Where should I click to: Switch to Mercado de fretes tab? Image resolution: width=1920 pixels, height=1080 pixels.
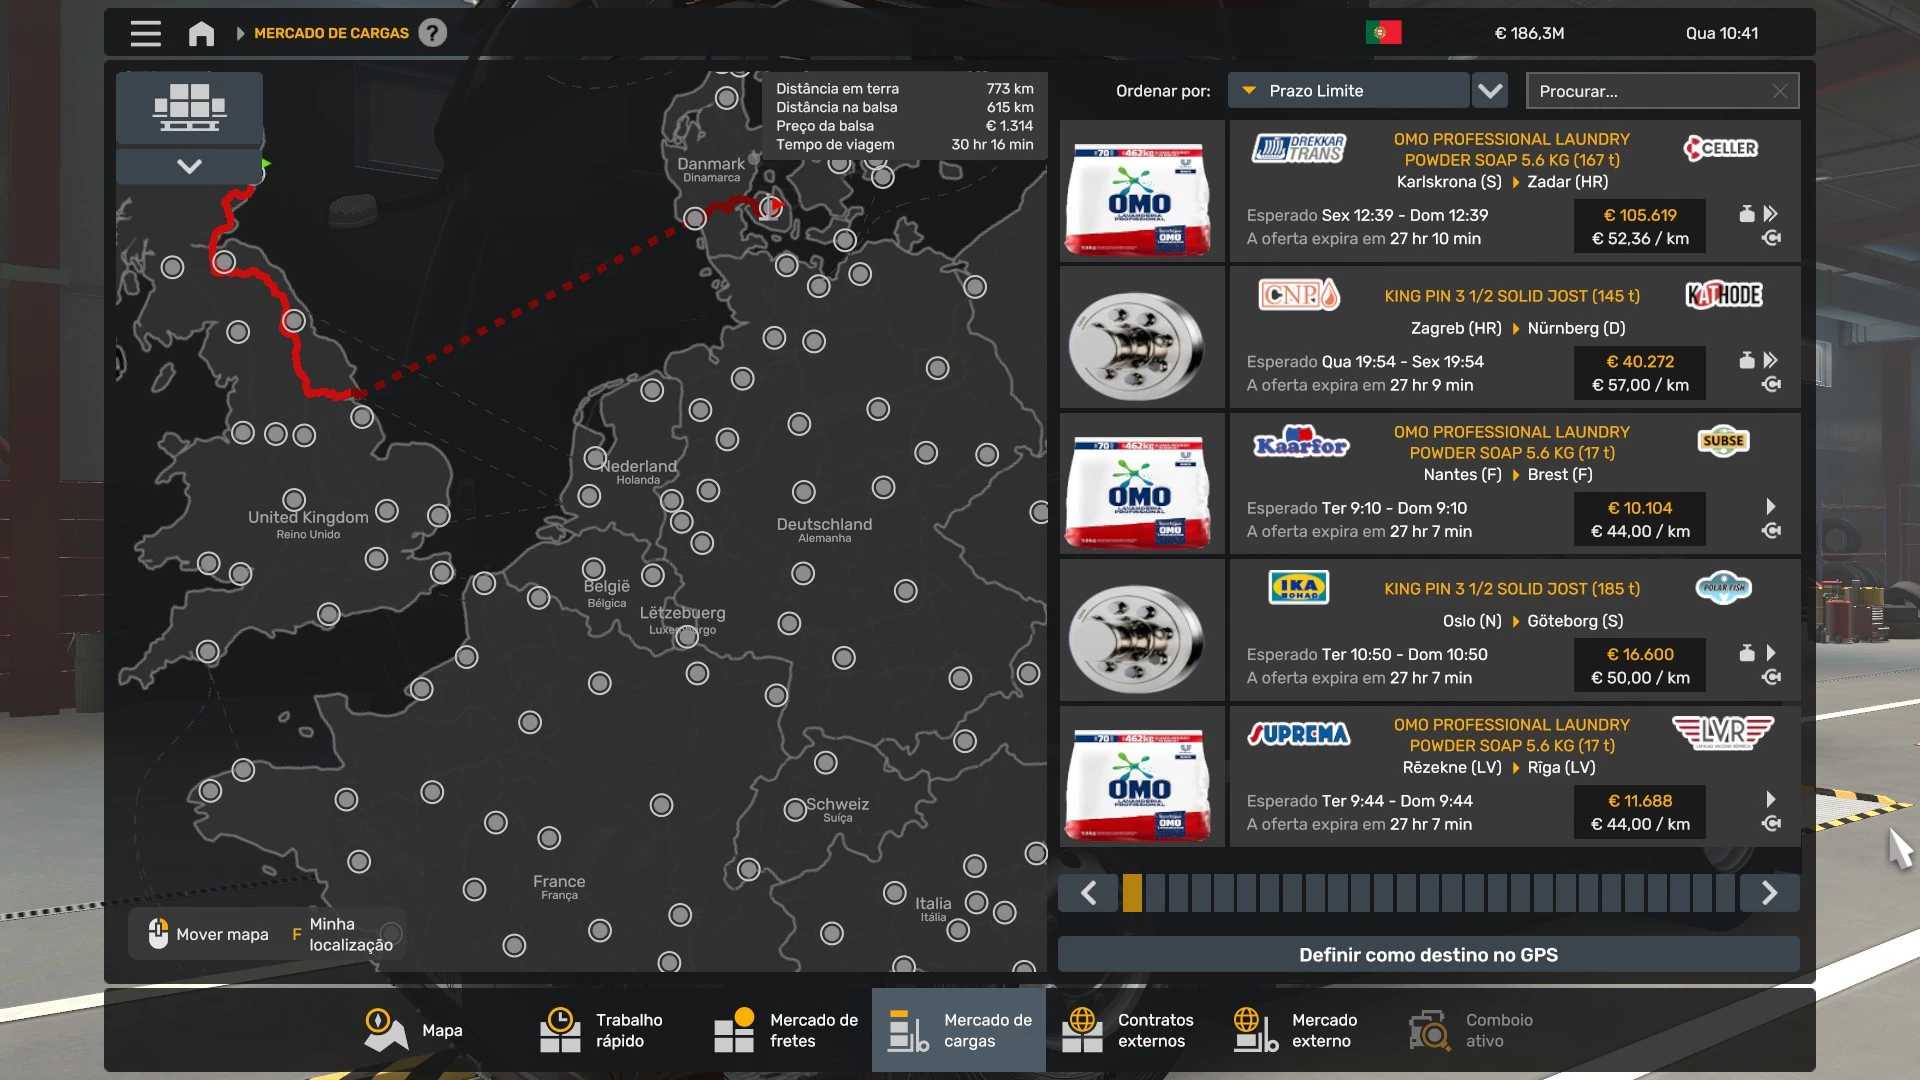tap(787, 1030)
